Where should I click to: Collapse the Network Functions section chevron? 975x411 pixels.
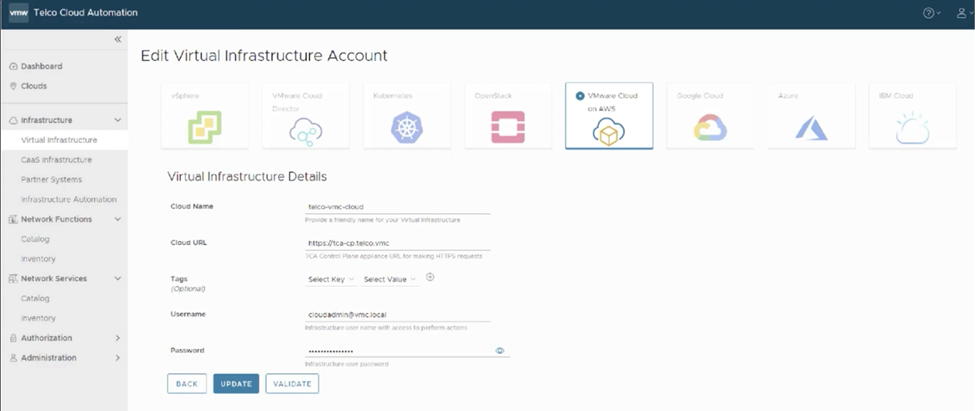point(118,219)
